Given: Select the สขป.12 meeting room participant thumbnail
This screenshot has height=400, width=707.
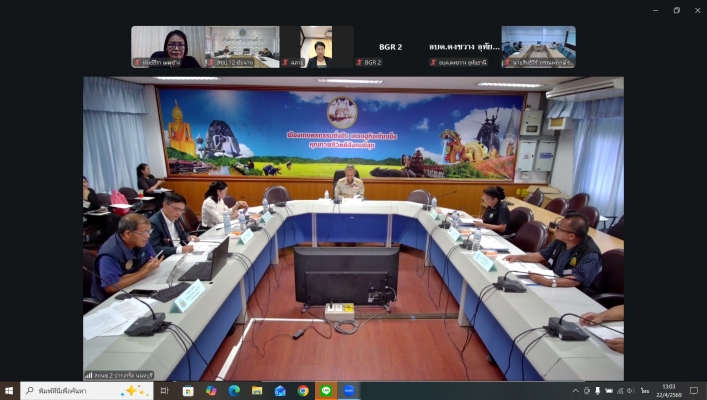Looking at the screenshot, I should (242, 47).
